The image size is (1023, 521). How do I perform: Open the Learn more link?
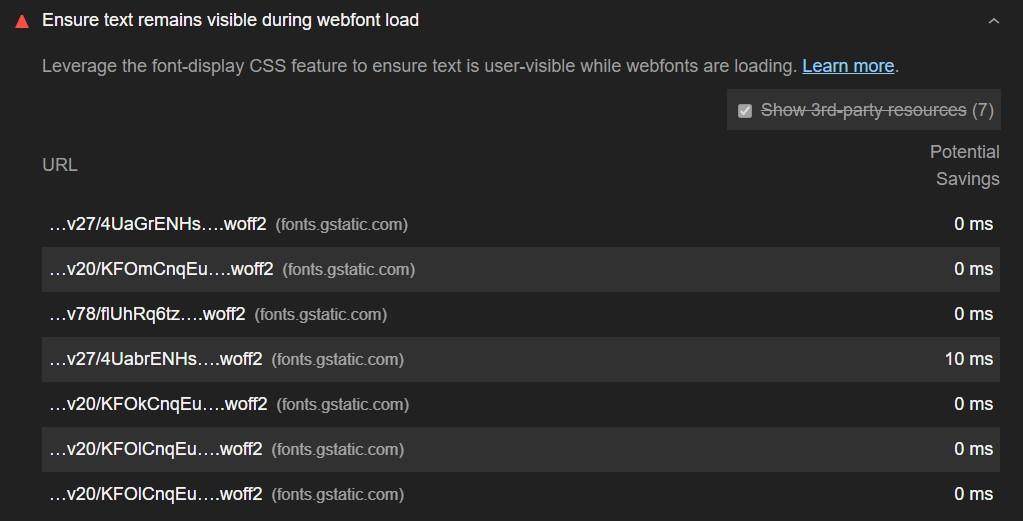point(847,66)
